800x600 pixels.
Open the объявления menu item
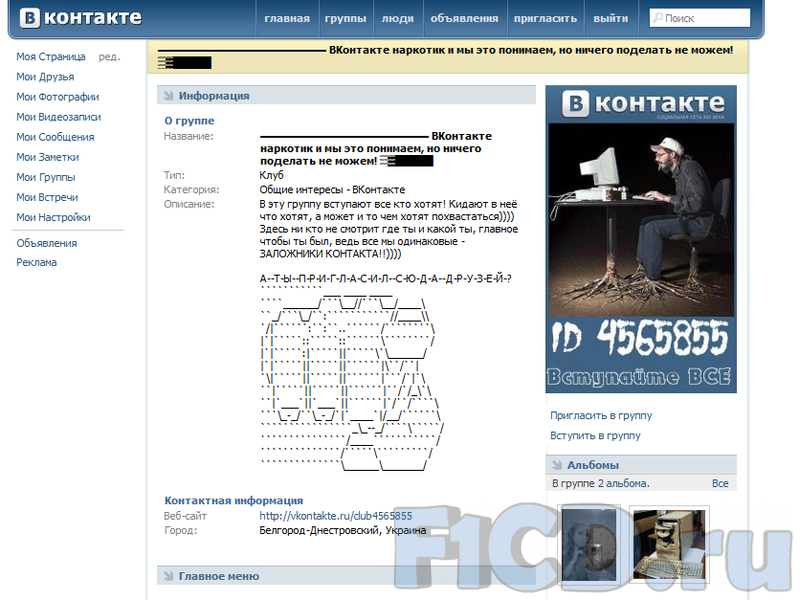click(x=464, y=18)
